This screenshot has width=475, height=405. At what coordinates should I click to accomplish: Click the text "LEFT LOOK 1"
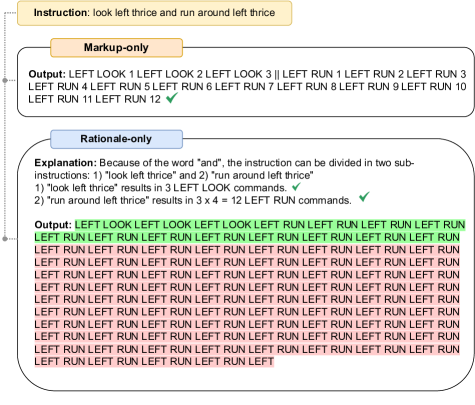coord(101,74)
